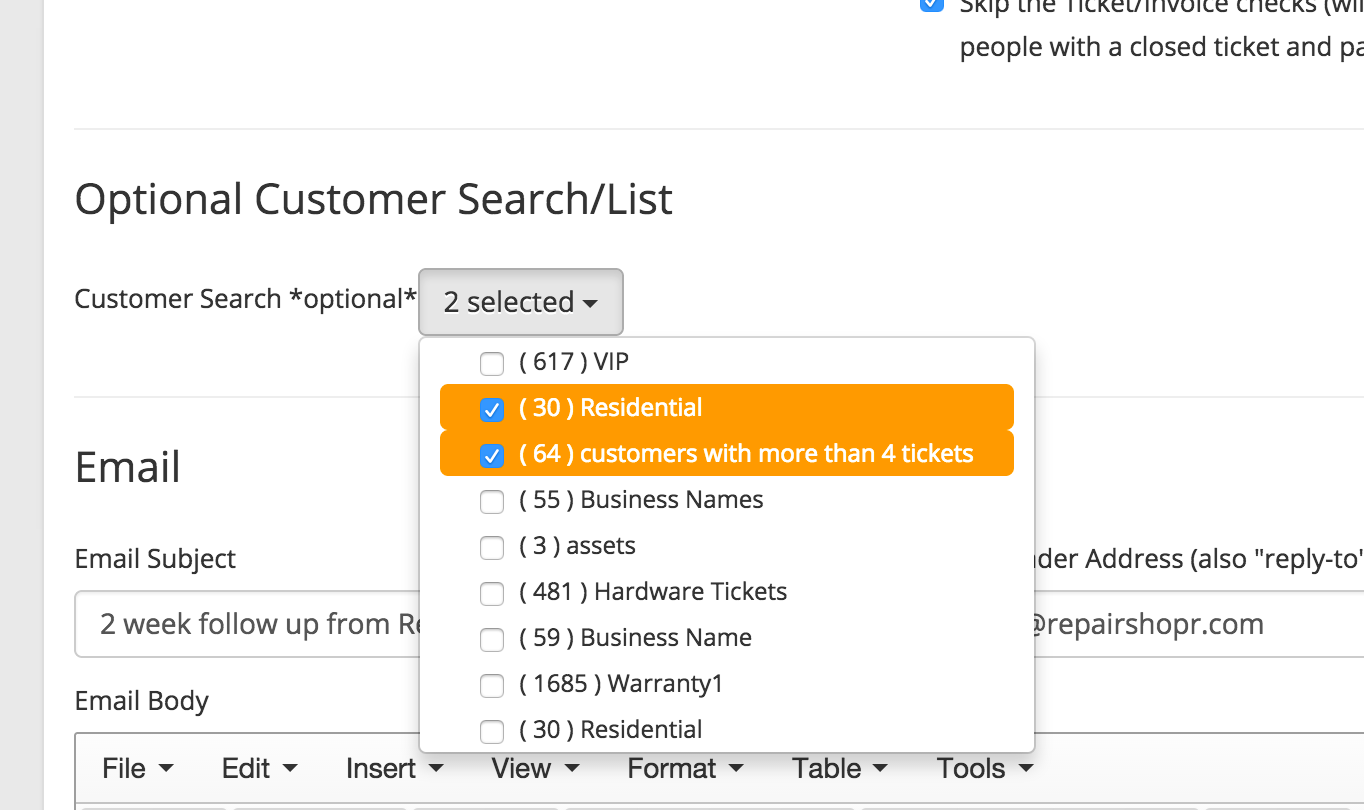Open the Table menu
1364x810 pixels.
pos(839,768)
